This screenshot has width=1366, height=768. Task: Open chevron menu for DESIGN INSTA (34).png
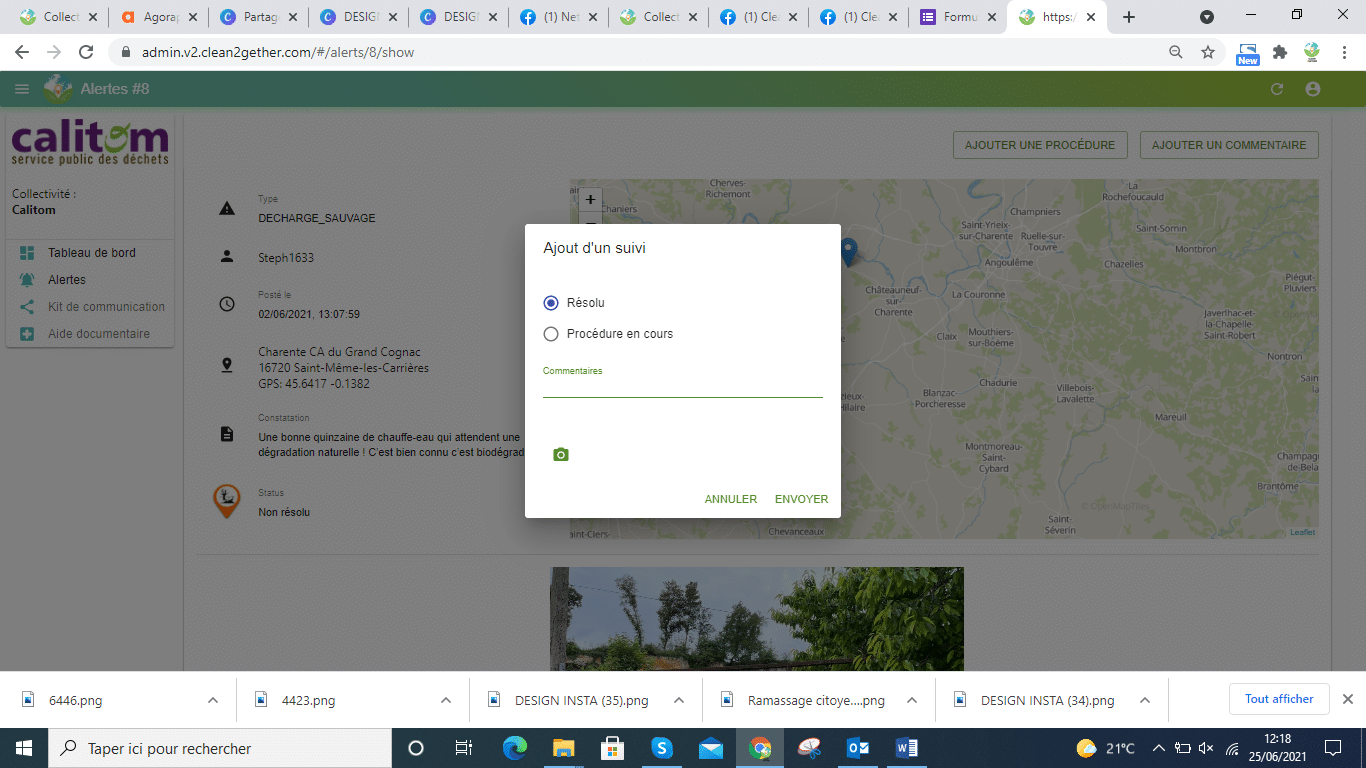tap(1144, 700)
